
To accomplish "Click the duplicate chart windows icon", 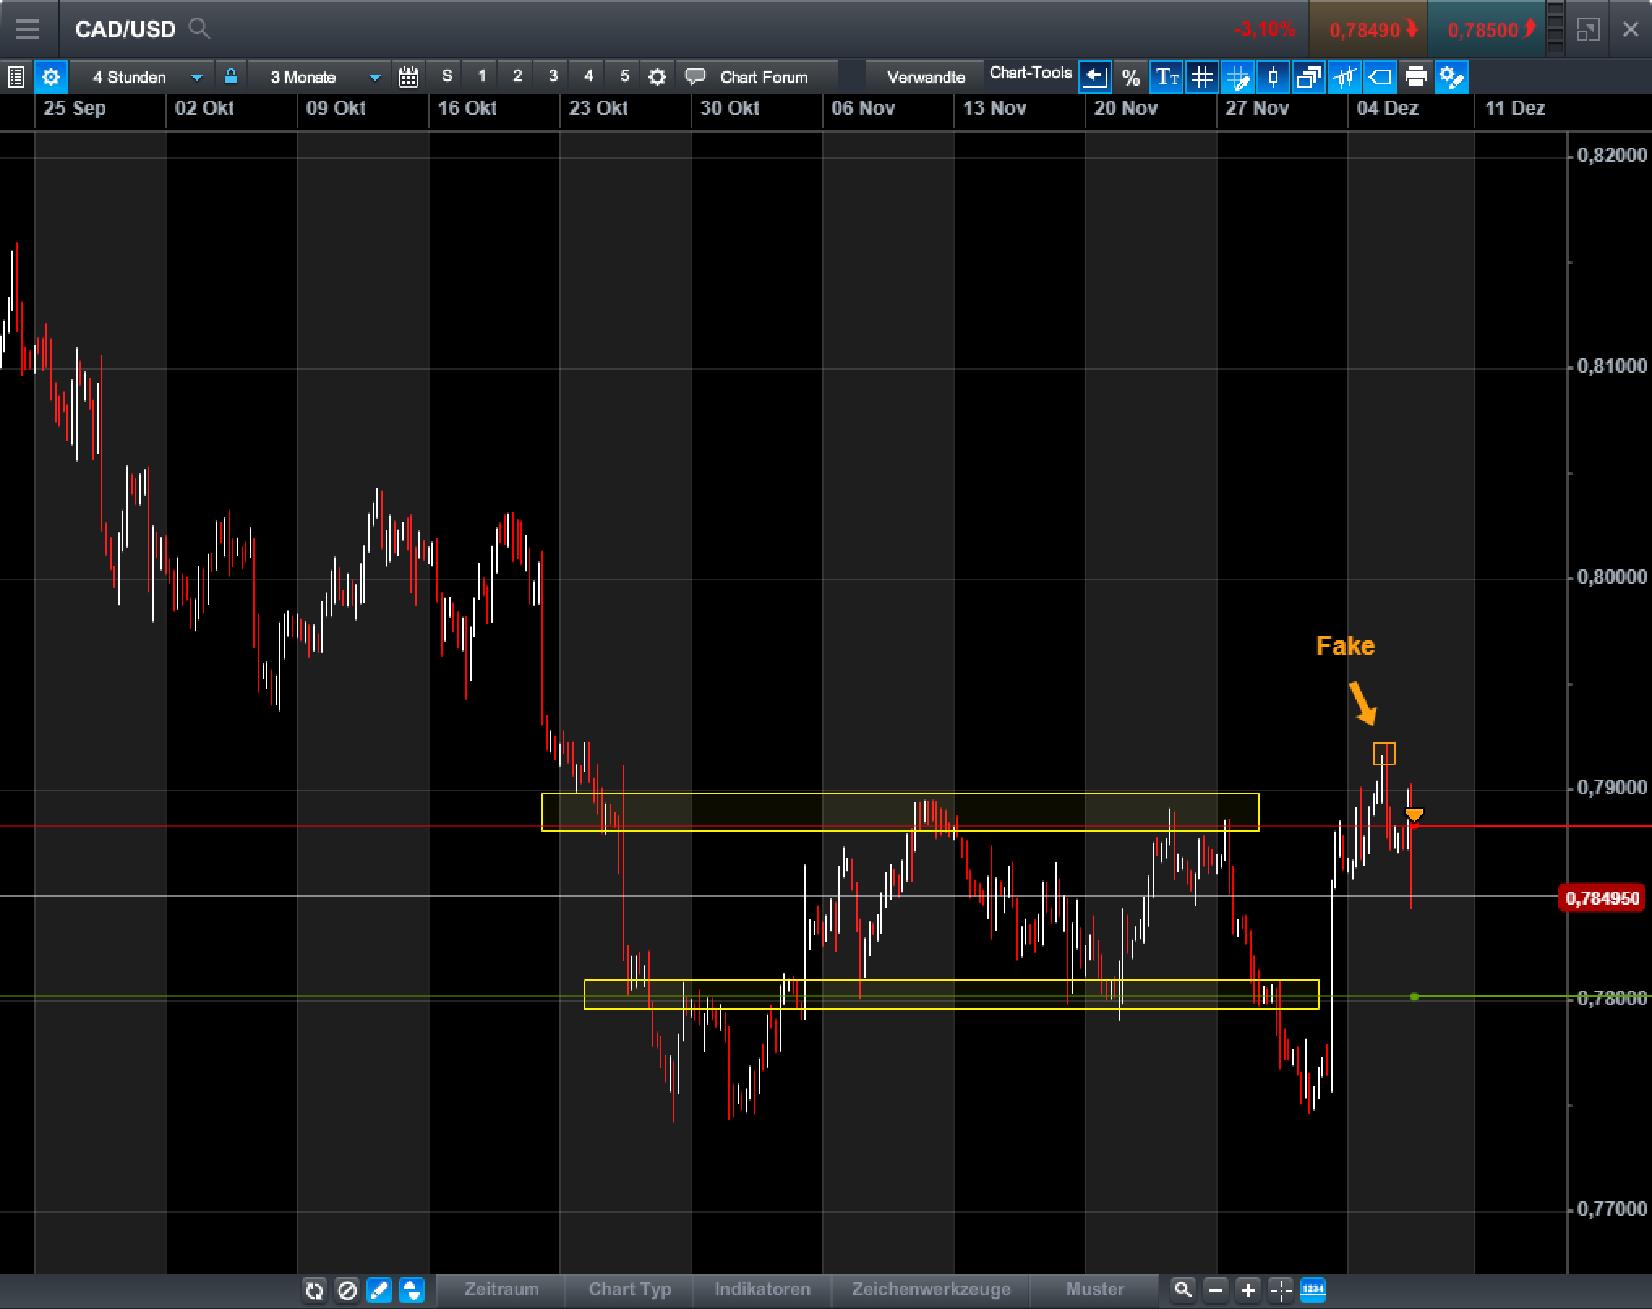I will (1308, 76).
